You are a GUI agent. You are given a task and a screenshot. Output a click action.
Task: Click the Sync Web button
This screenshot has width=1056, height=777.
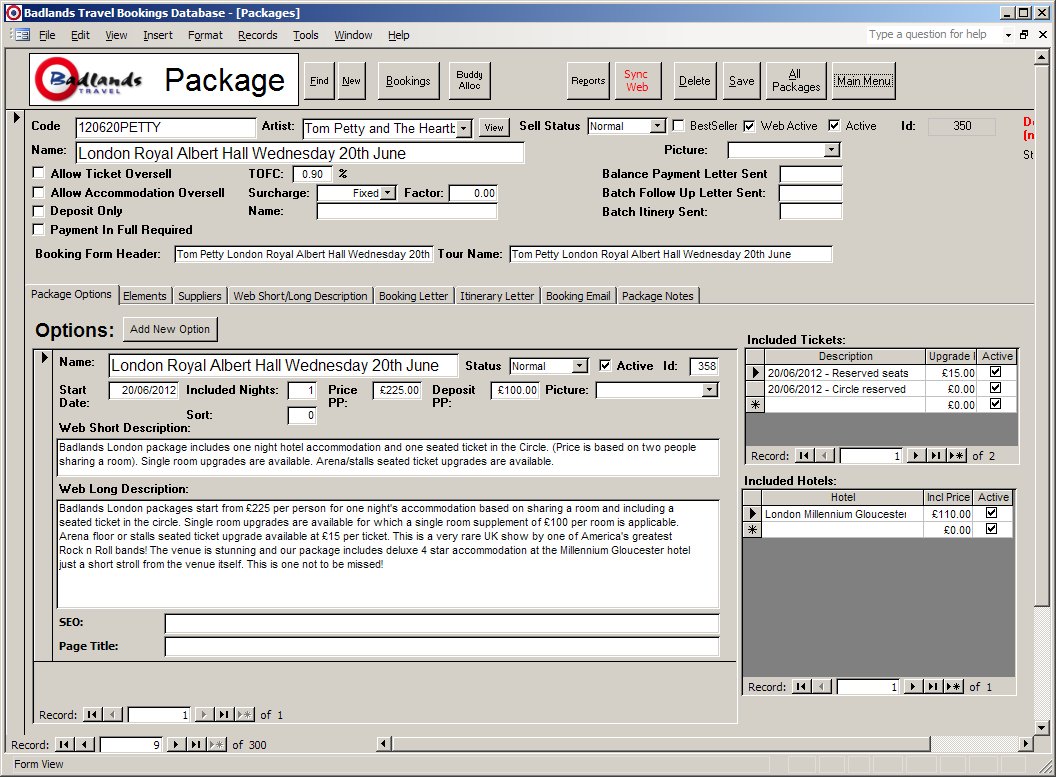pos(636,81)
